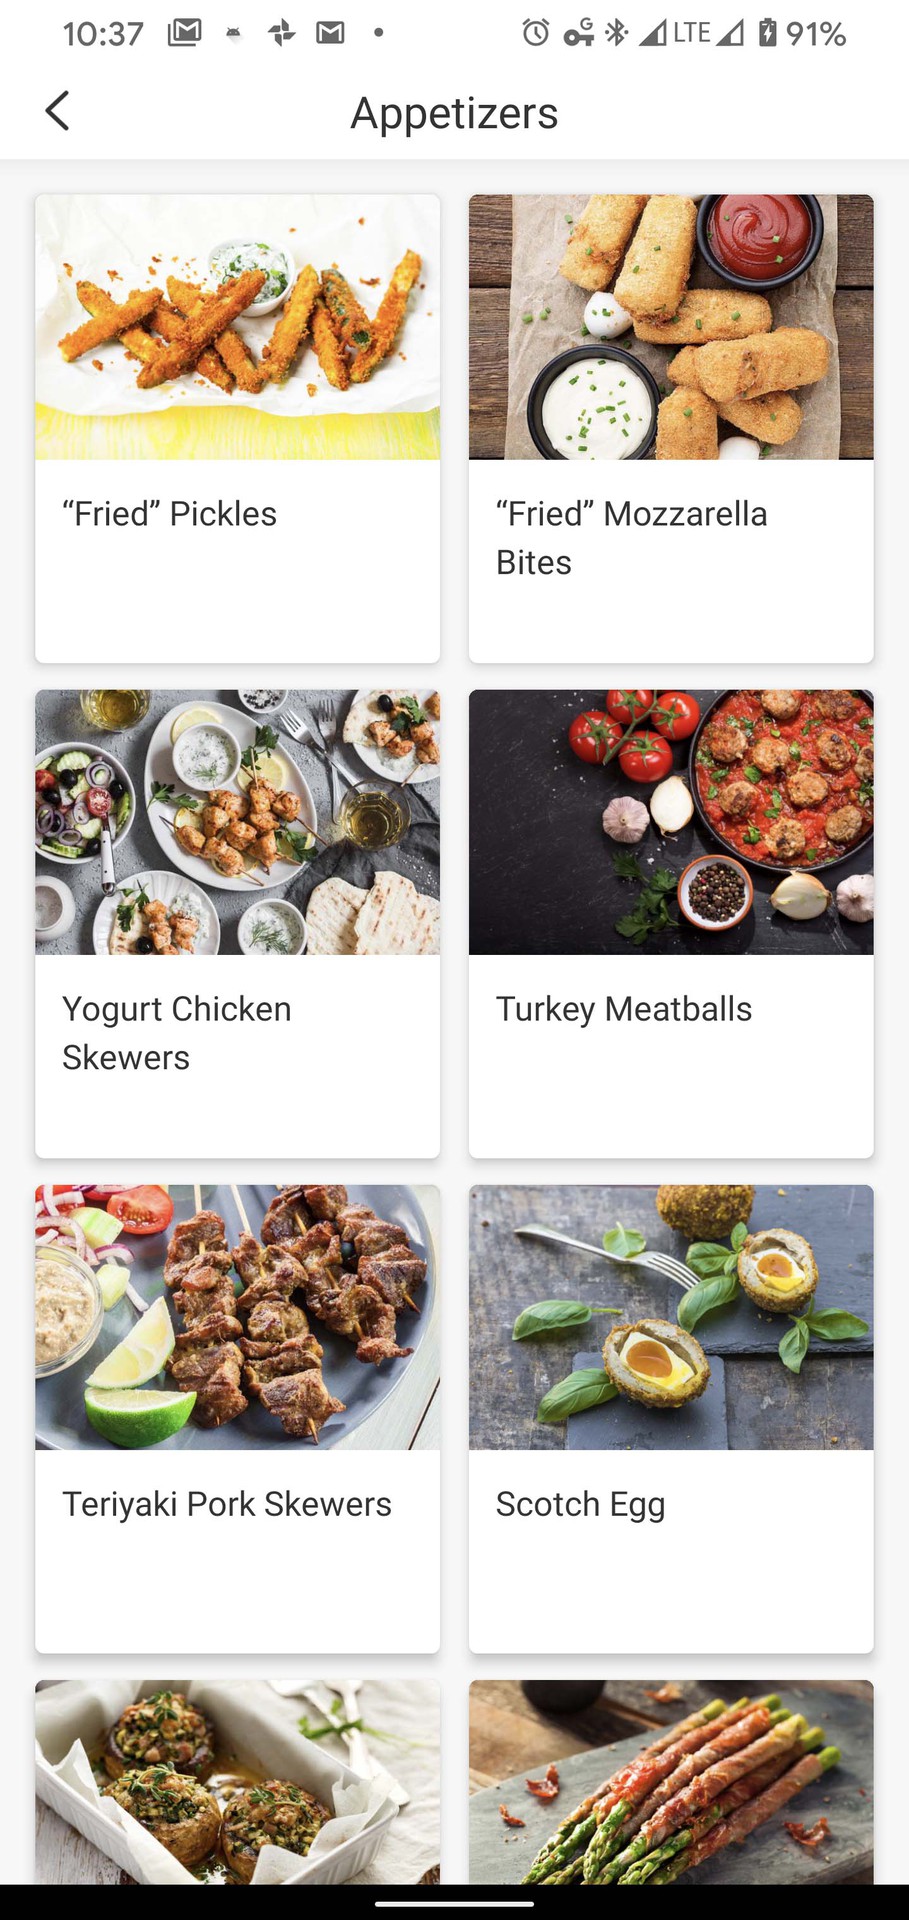Tap the Teriyaki Pork Skewers title
Screen dimensions: 909x1920
227,1504
